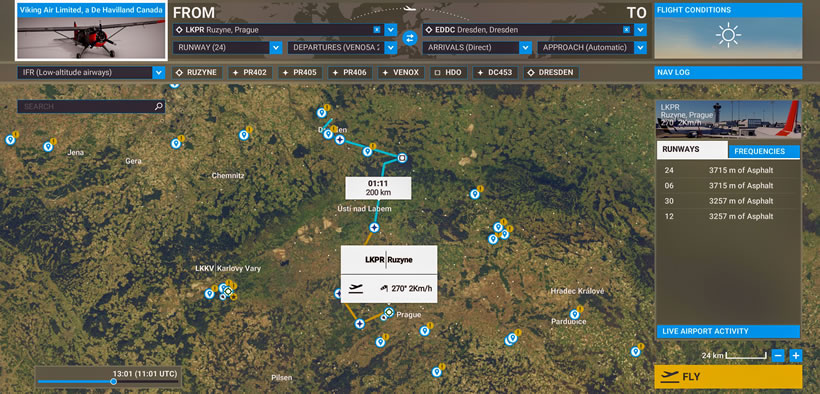
Task: Click the time of day slider handle
Action: pyautogui.click(x=113, y=381)
